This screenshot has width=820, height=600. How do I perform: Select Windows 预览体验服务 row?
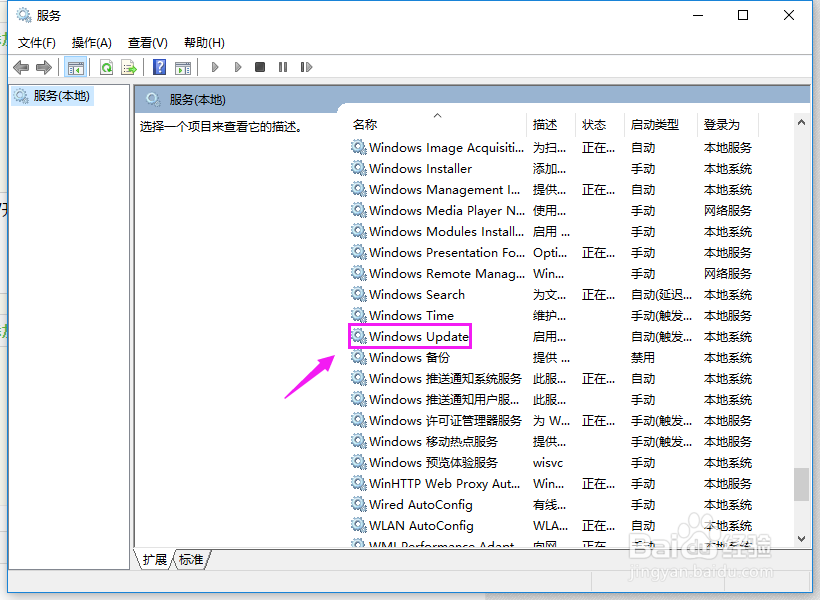(x=551, y=462)
